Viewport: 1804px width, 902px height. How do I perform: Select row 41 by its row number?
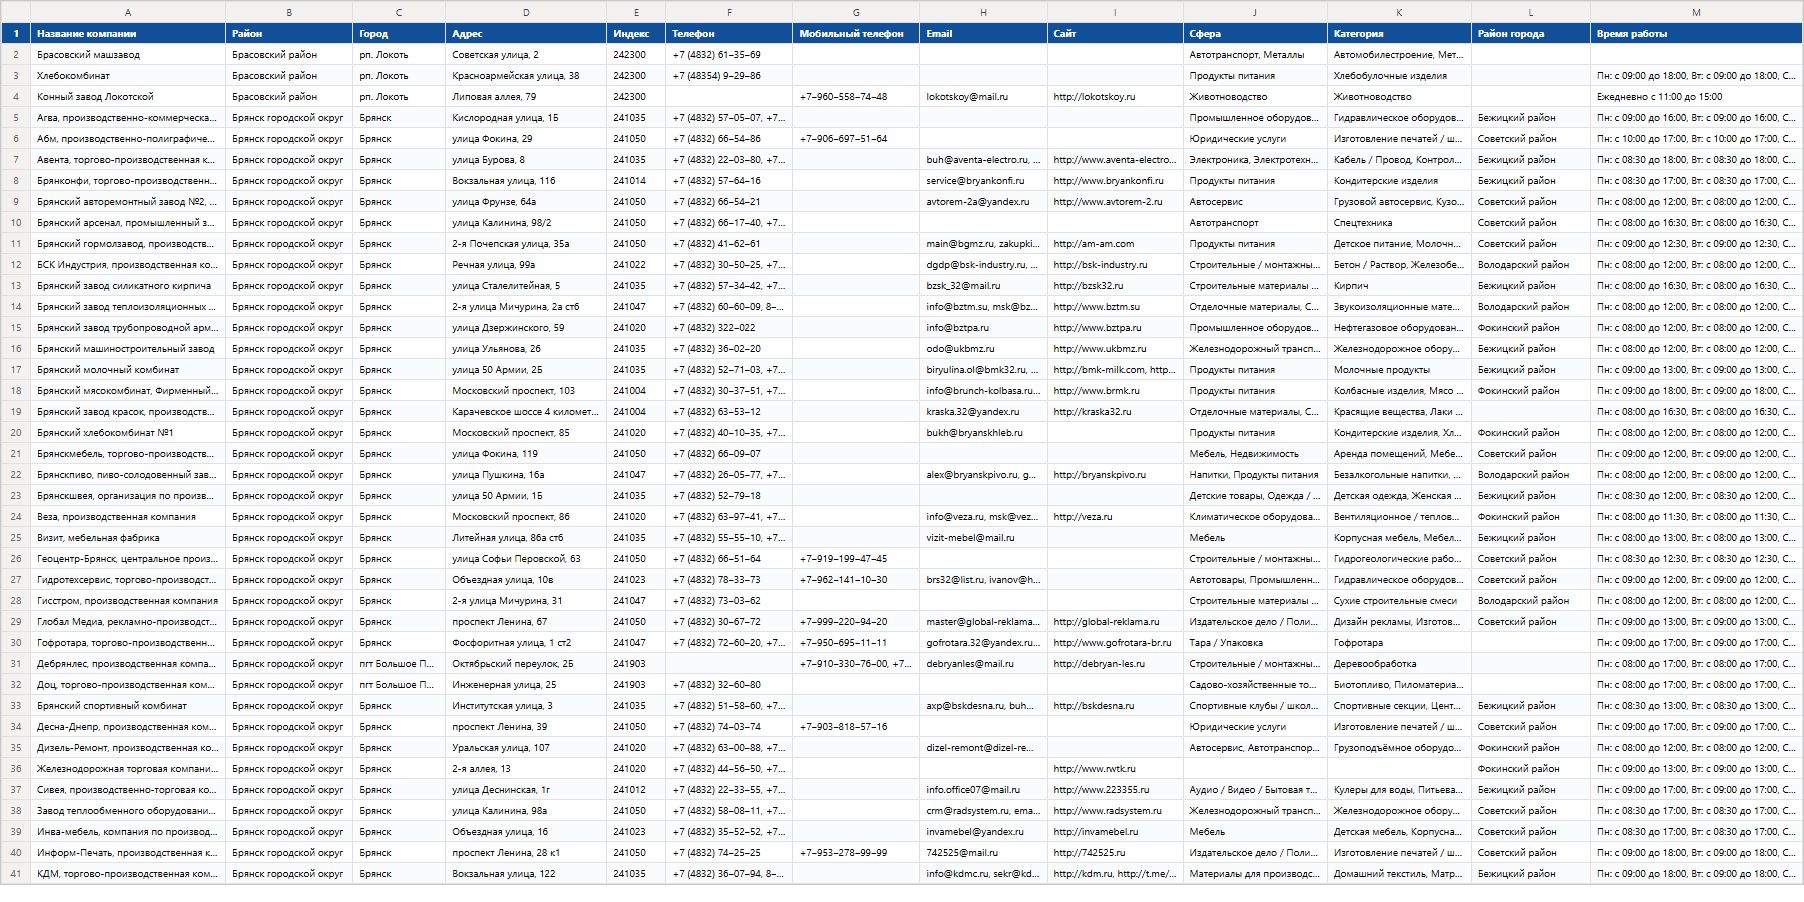point(15,874)
